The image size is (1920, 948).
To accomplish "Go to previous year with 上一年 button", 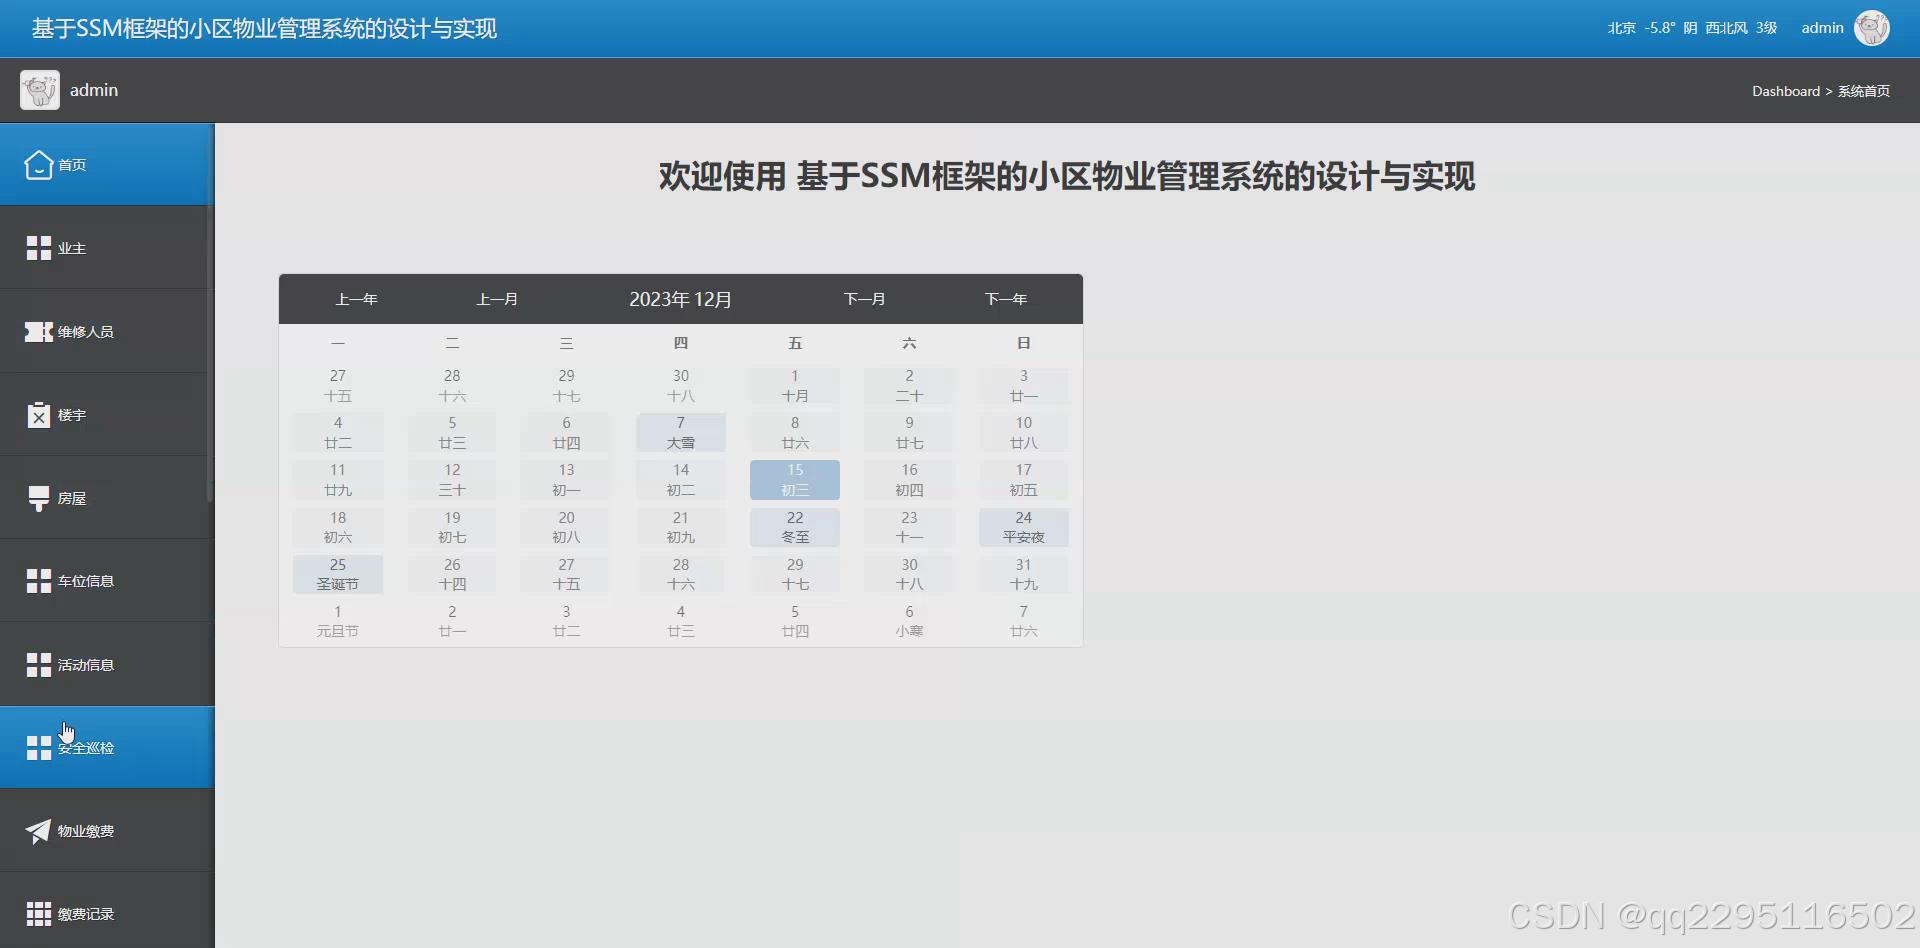I will 355,298.
